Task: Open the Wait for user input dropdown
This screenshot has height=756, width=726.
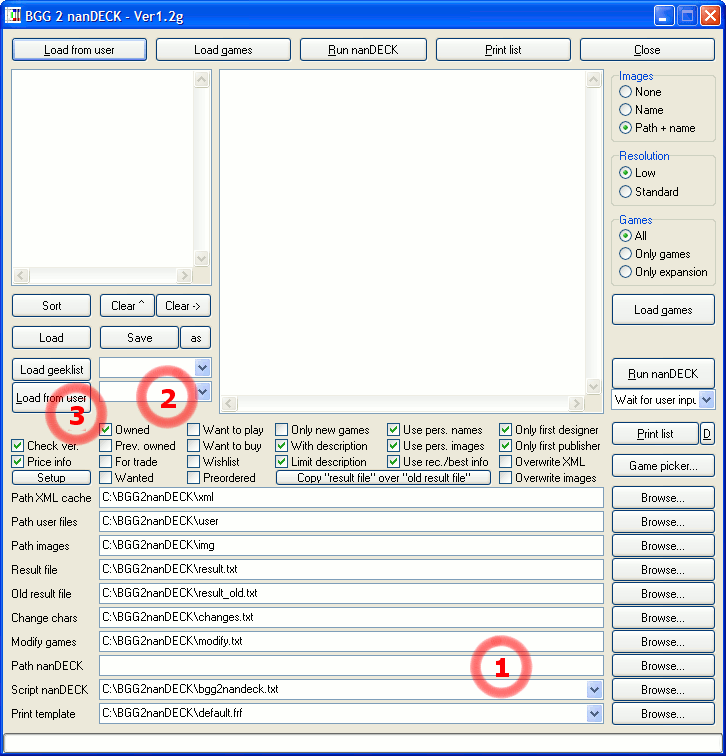Action: click(706, 400)
